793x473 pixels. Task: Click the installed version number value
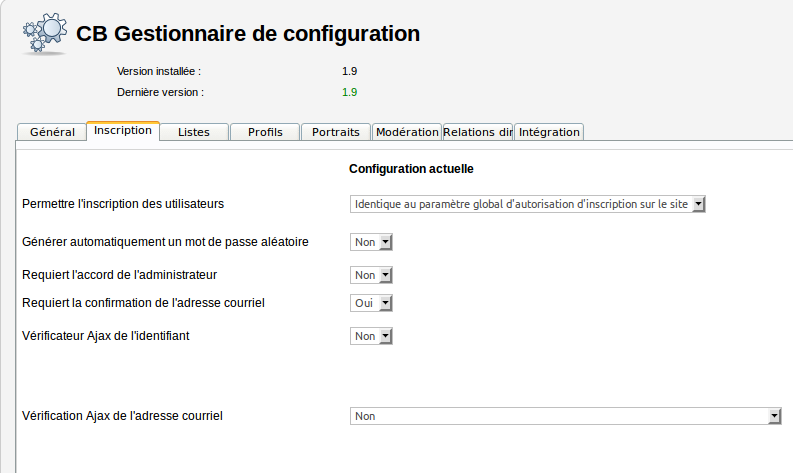click(349, 71)
